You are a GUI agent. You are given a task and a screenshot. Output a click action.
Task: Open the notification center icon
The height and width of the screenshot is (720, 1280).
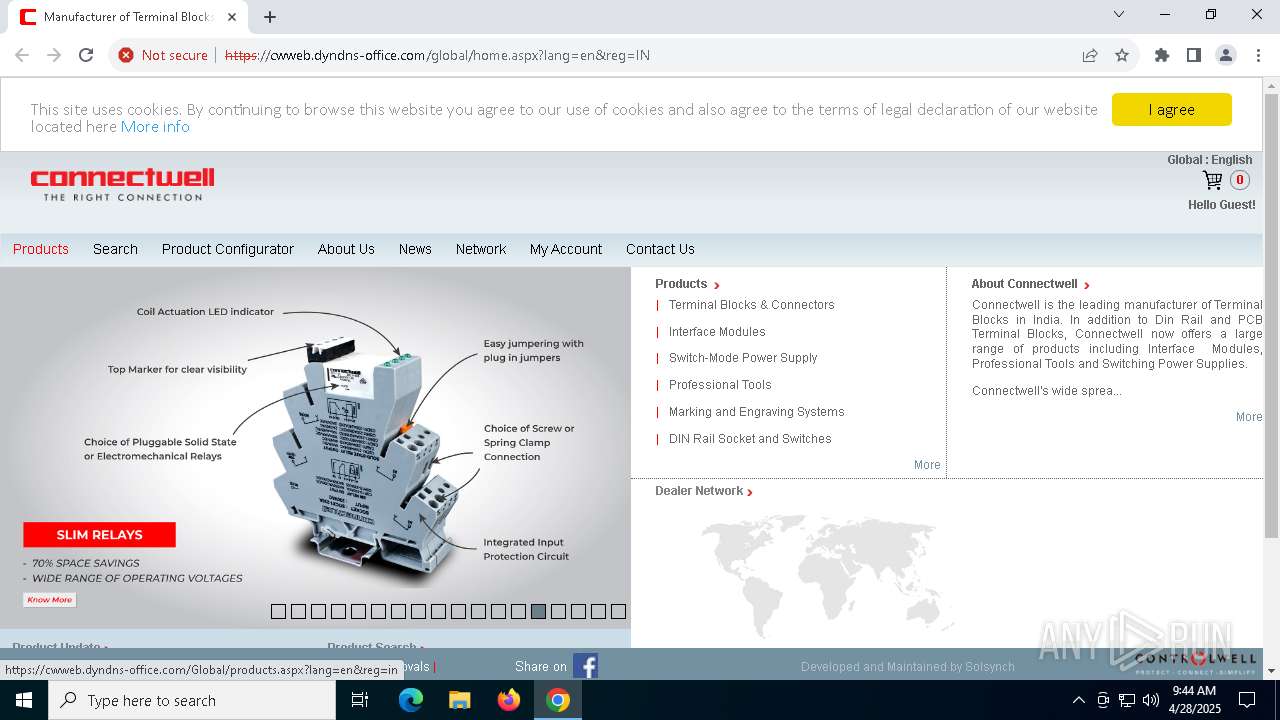1247,700
